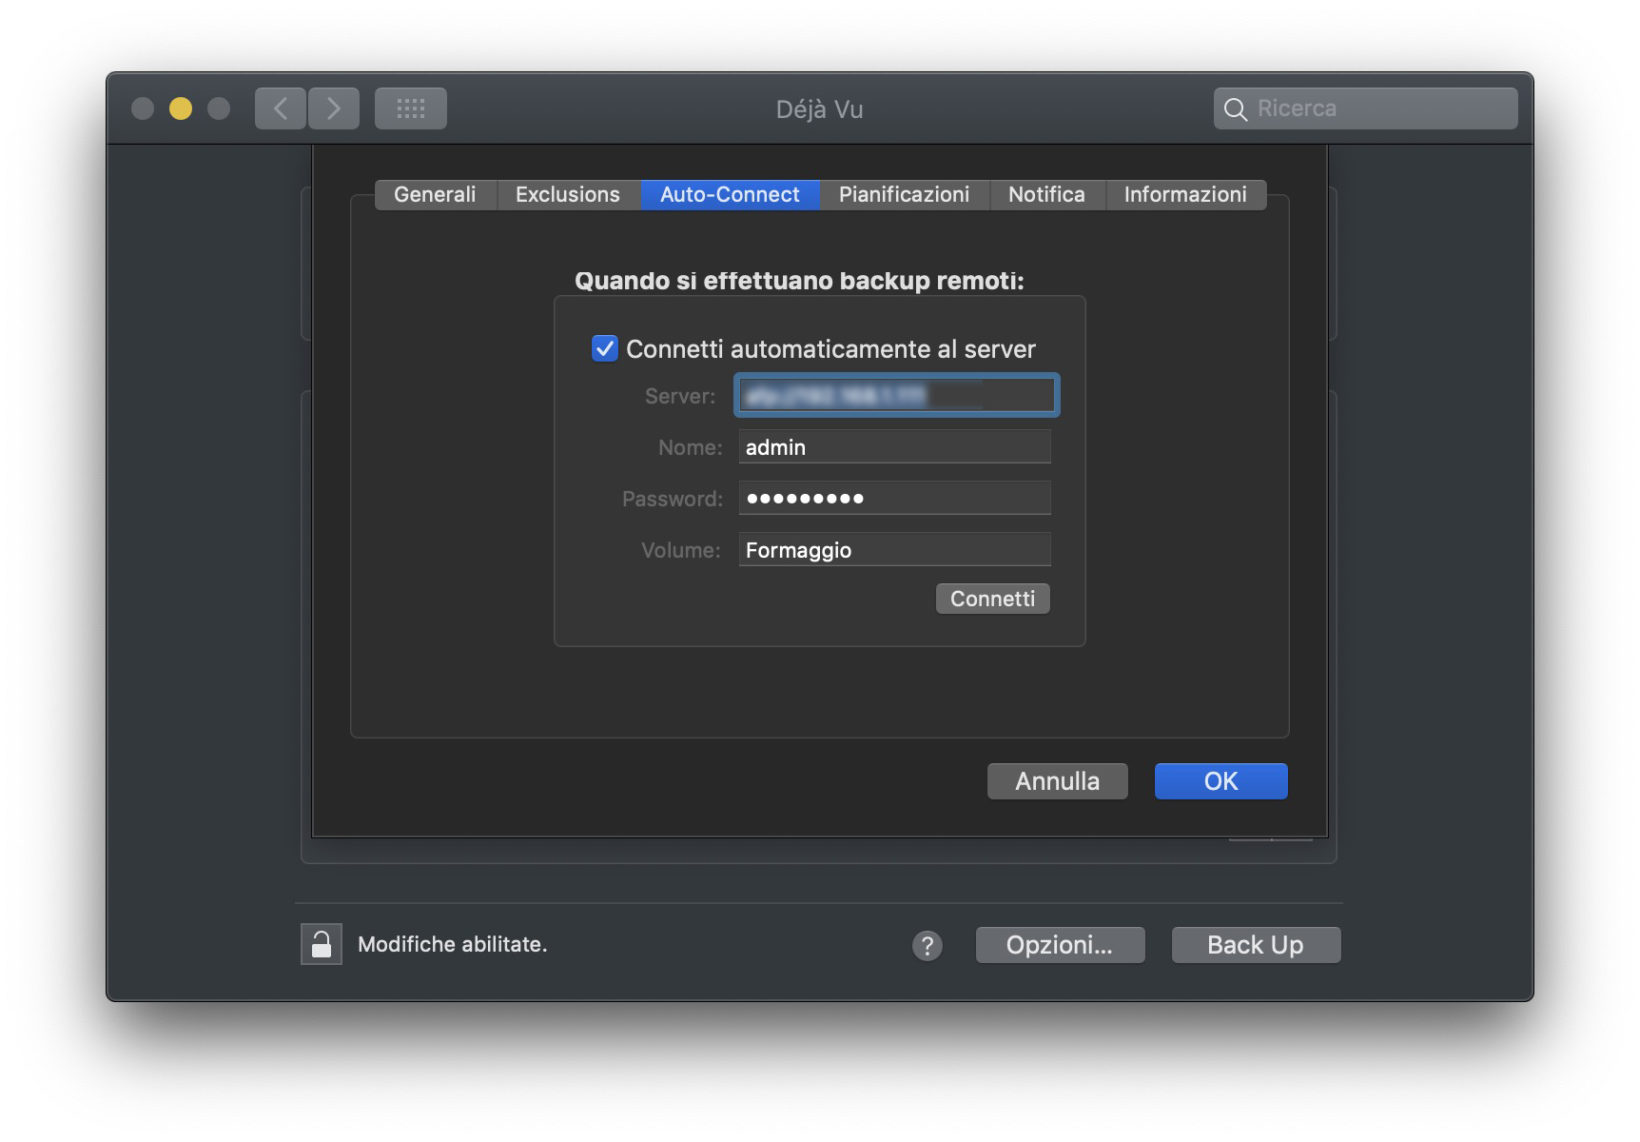Go back with the left chevron button
Viewport: 1640px width, 1142px height.
pyautogui.click(x=281, y=108)
